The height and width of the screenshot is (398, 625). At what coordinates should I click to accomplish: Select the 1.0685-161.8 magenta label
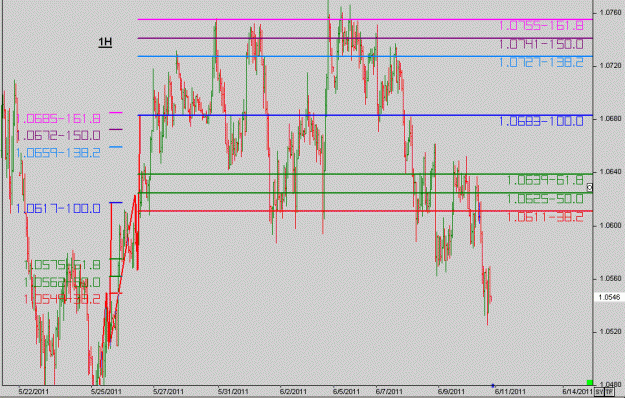58,119
